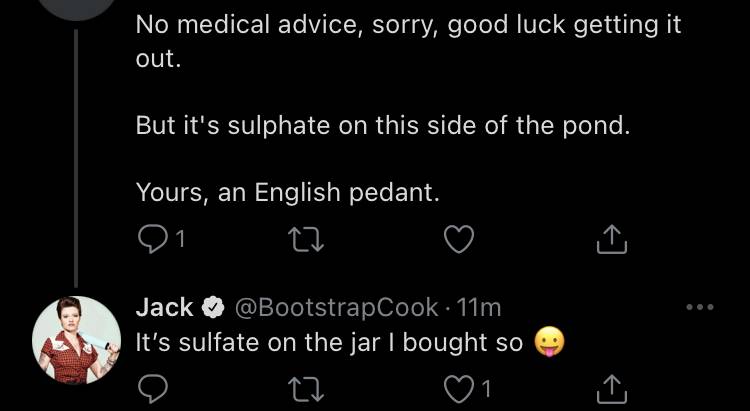This screenshot has height=411, width=750.
Task: Open the tweet reading "It's sulfate on the jar"
Action: (329, 342)
